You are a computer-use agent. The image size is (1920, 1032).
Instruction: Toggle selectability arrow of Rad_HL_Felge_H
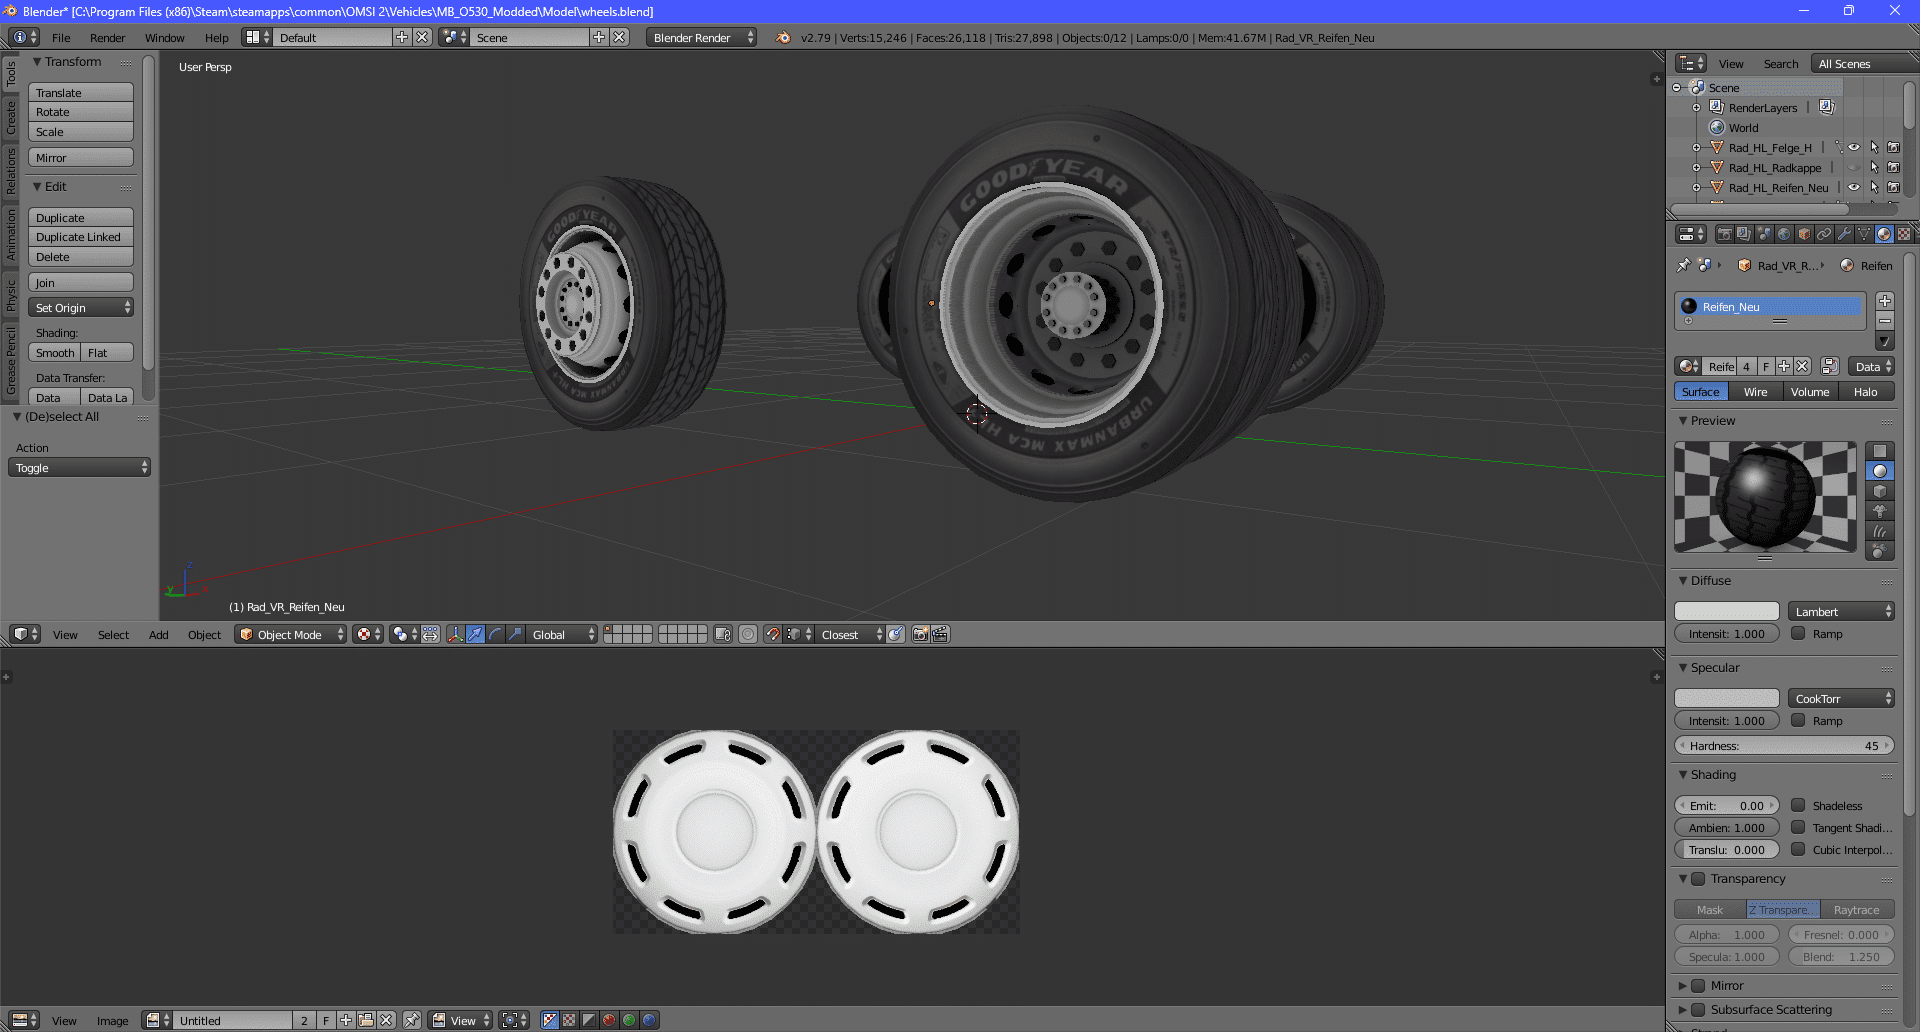(1874, 148)
